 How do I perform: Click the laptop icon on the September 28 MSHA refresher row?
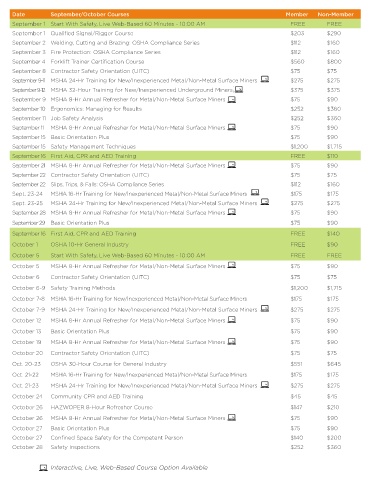(x=232, y=212)
